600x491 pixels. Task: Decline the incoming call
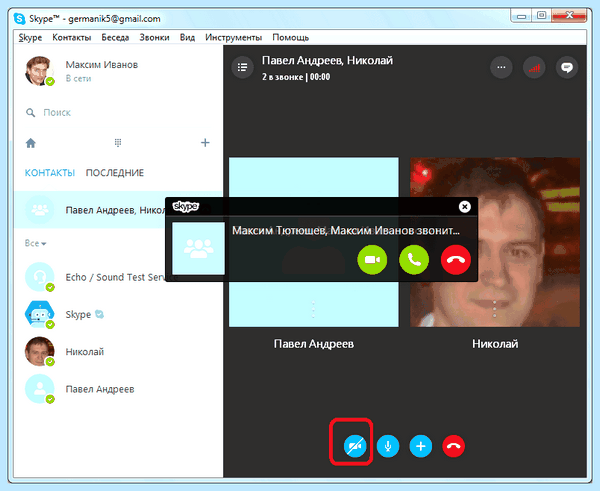click(x=456, y=260)
